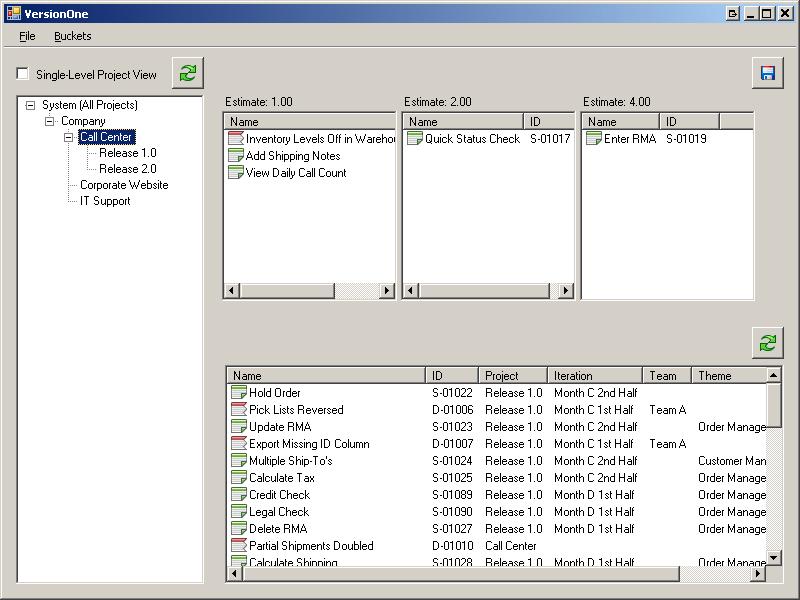This screenshot has width=800, height=600.
Task: Click the blue floppy disk save button
Action: [x=767, y=73]
